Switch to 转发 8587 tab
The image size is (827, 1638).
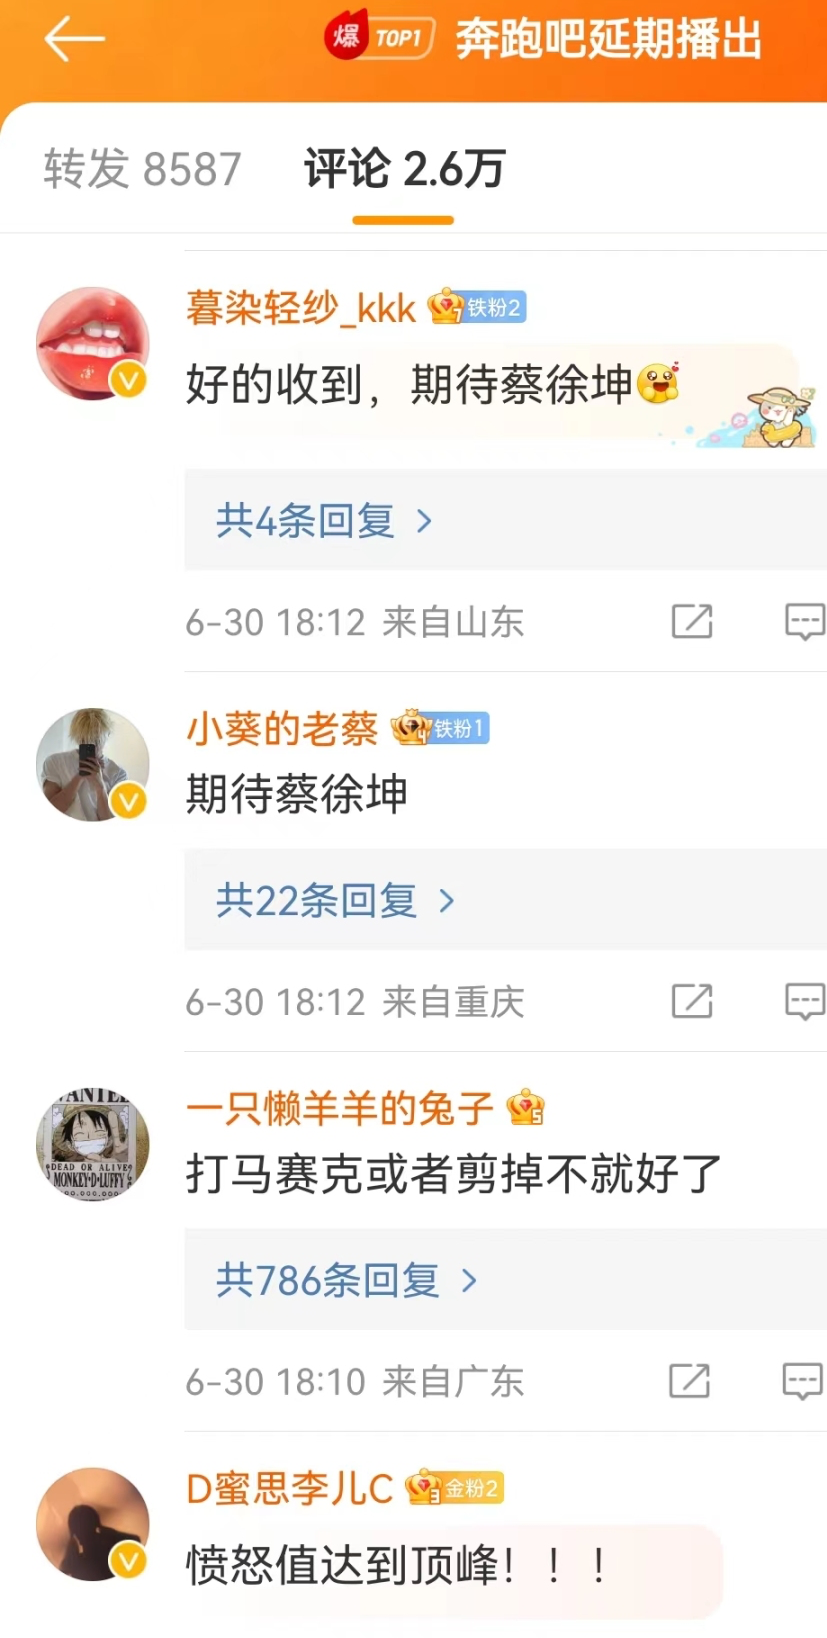pyautogui.click(x=142, y=169)
